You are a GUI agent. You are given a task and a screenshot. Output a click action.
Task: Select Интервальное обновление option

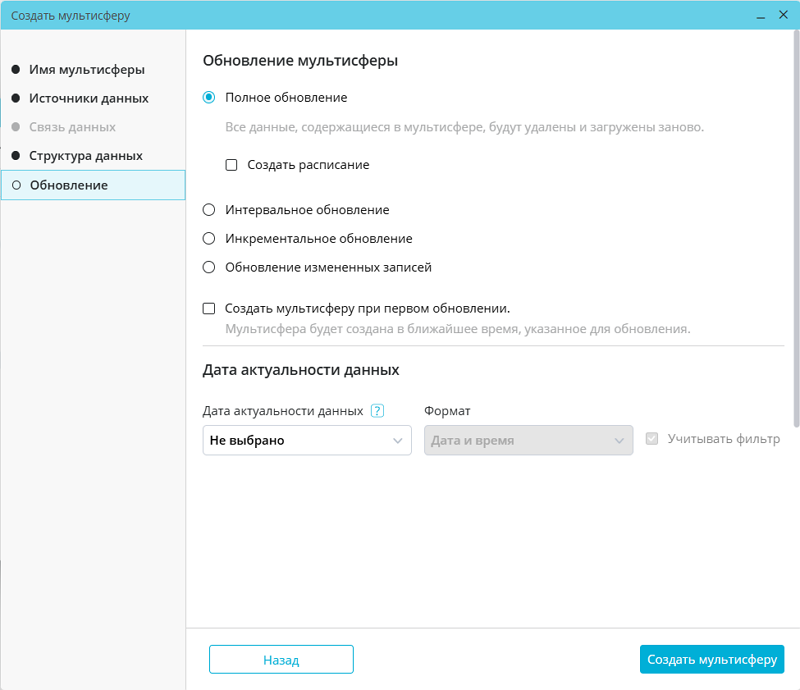pyautogui.click(x=209, y=210)
